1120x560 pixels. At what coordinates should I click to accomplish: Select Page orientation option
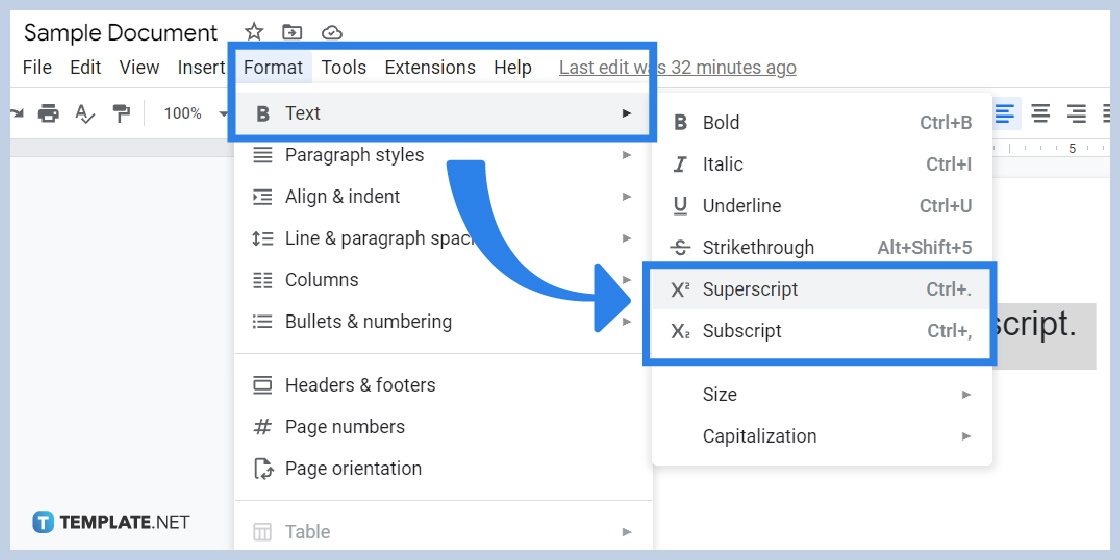(x=443, y=469)
